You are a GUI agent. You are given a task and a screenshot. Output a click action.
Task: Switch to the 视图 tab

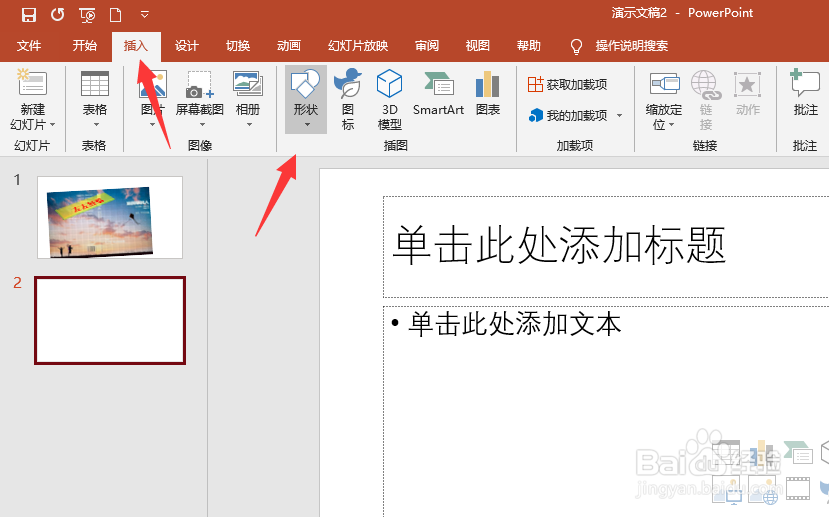point(477,46)
